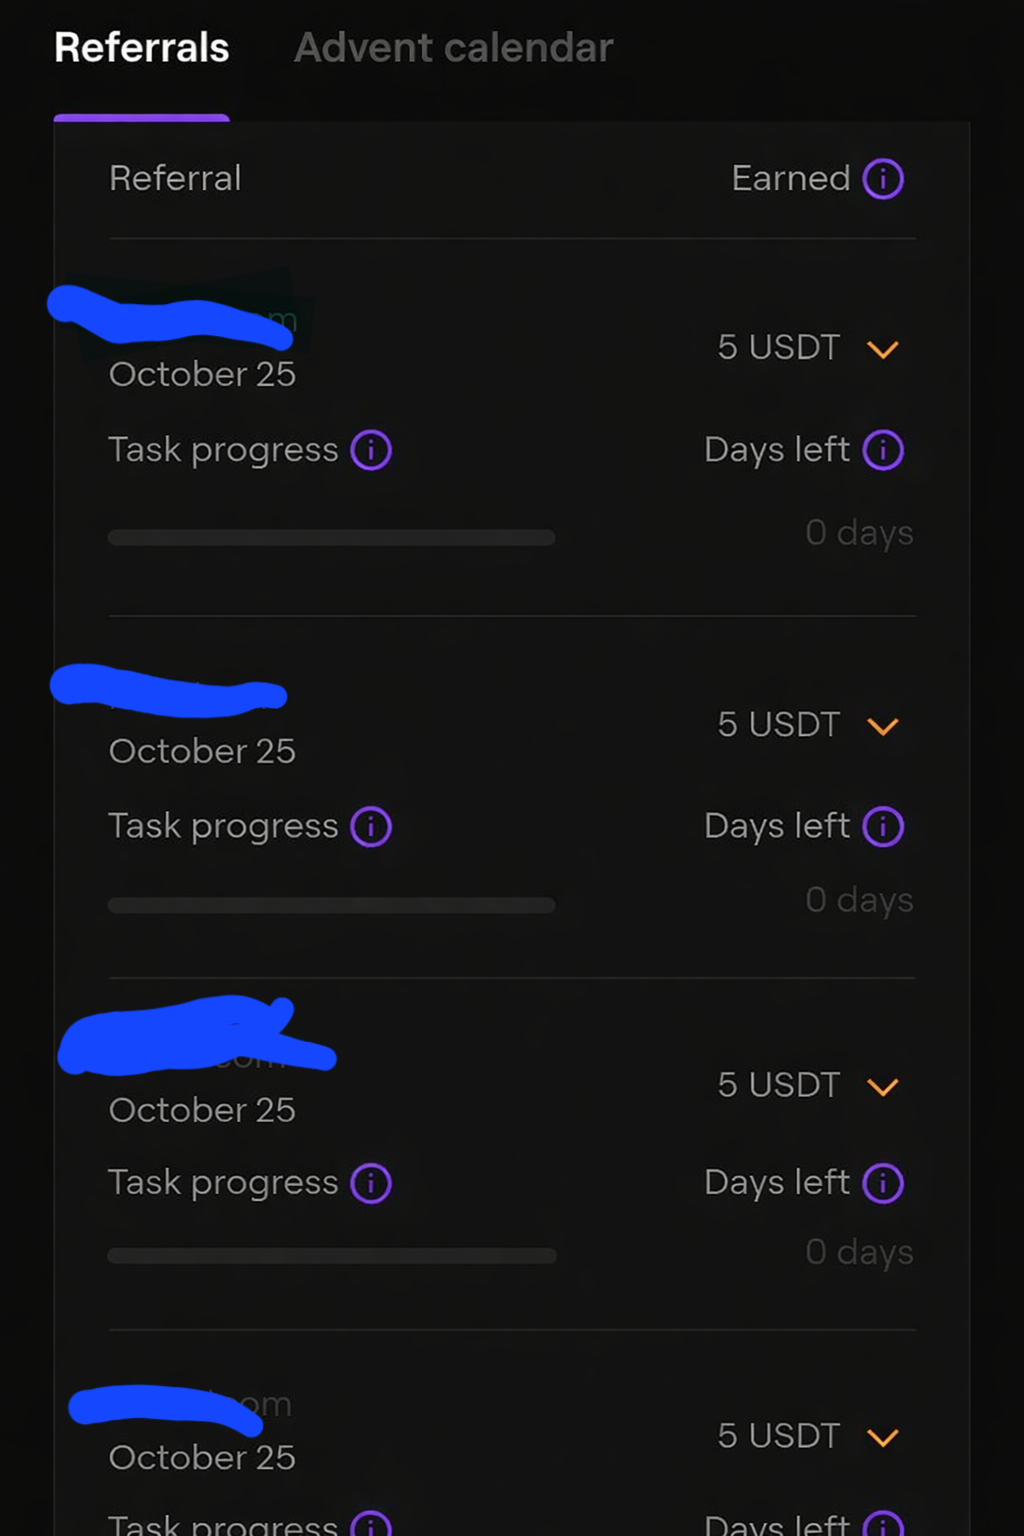Image resolution: width=1024 pixels, height=1536 pixels.
Task: Show Task progress info for second referral
Action: [371, 827]
